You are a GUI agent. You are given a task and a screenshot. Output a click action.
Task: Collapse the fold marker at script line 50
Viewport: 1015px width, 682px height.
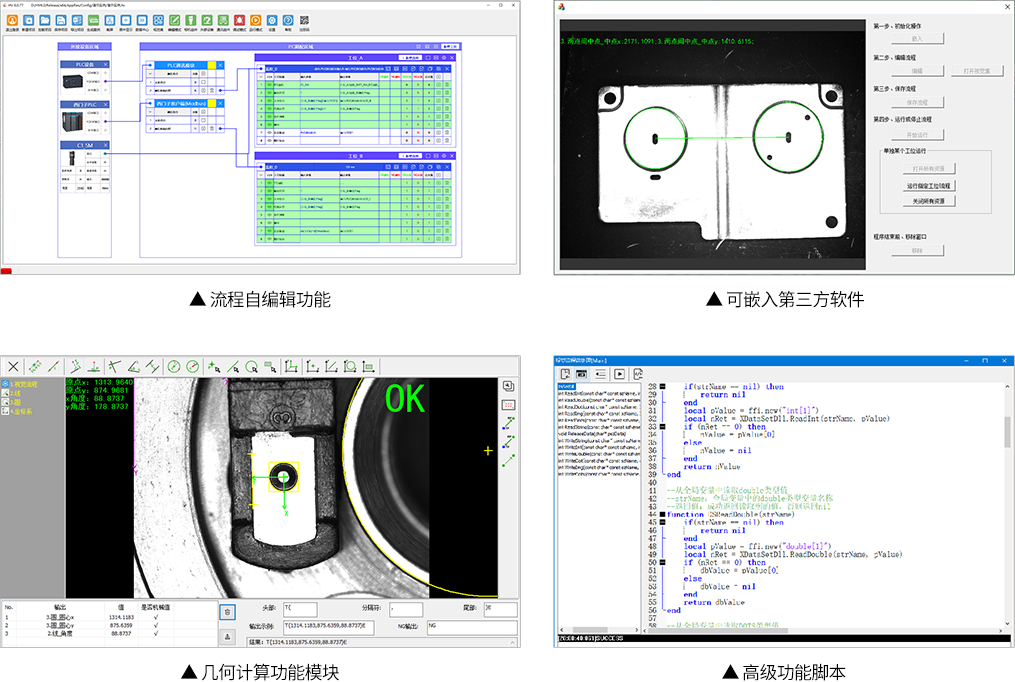coord(662,562)
